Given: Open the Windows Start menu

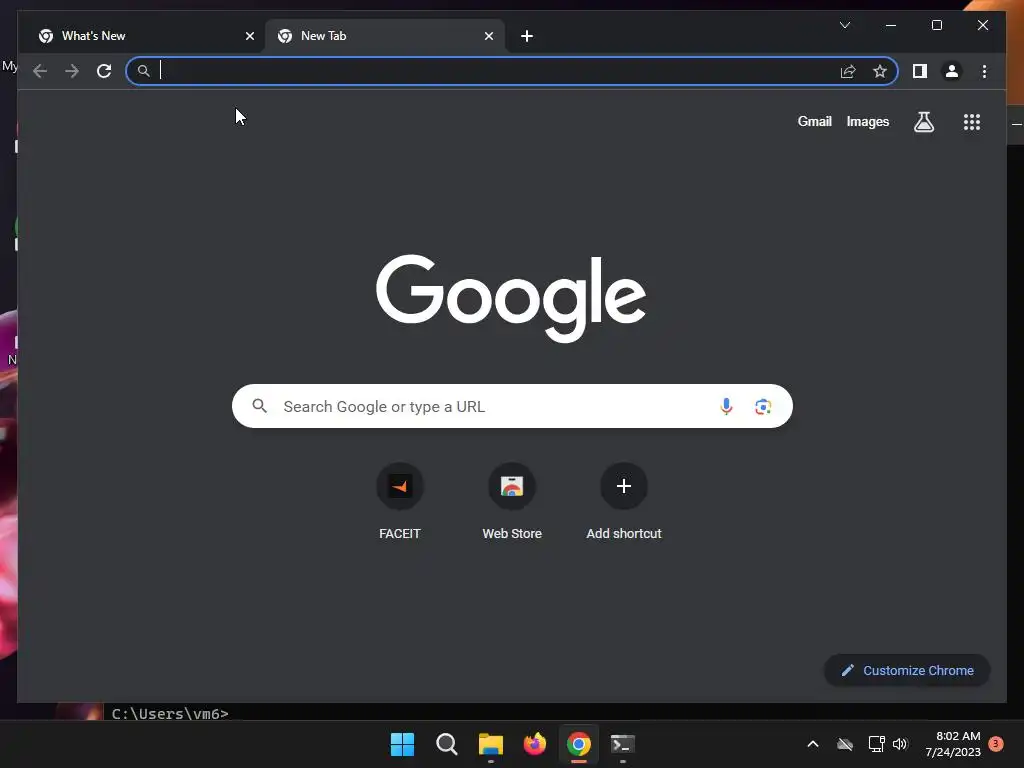Looking at the screenshot, I should tap(402, 744).
